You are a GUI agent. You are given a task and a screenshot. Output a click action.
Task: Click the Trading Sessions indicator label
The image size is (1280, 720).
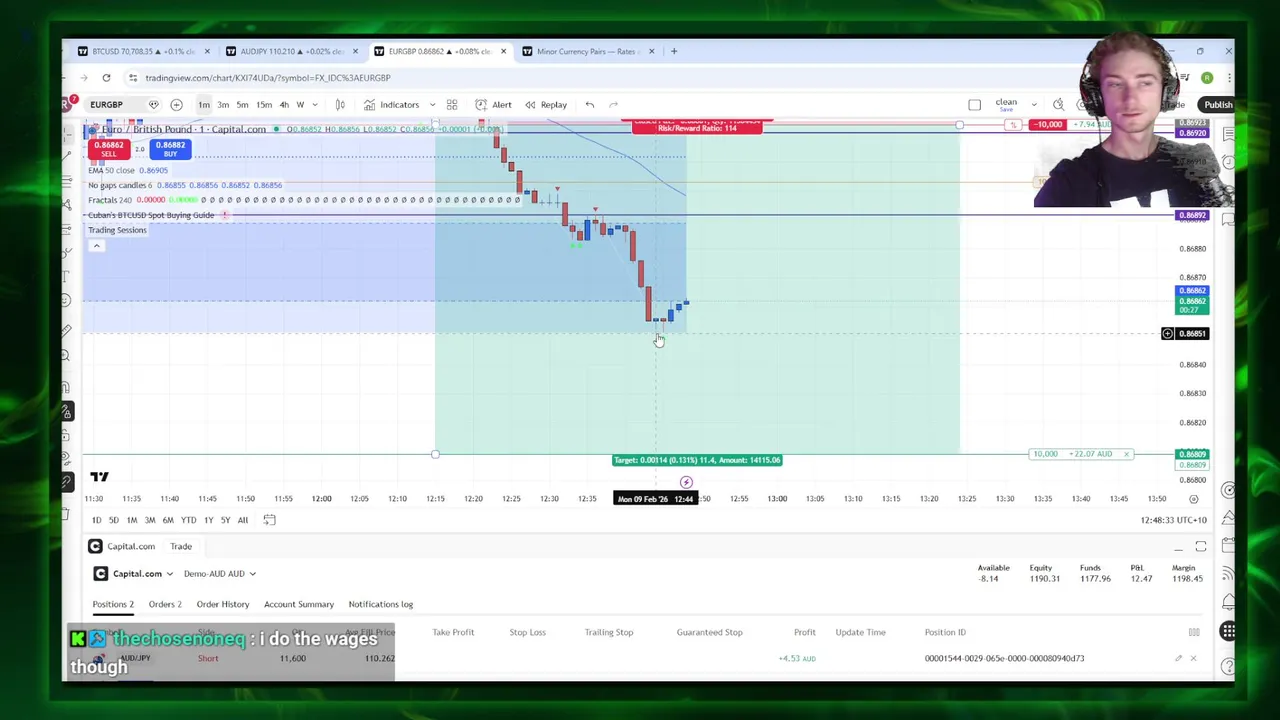[x=117, y=230]
